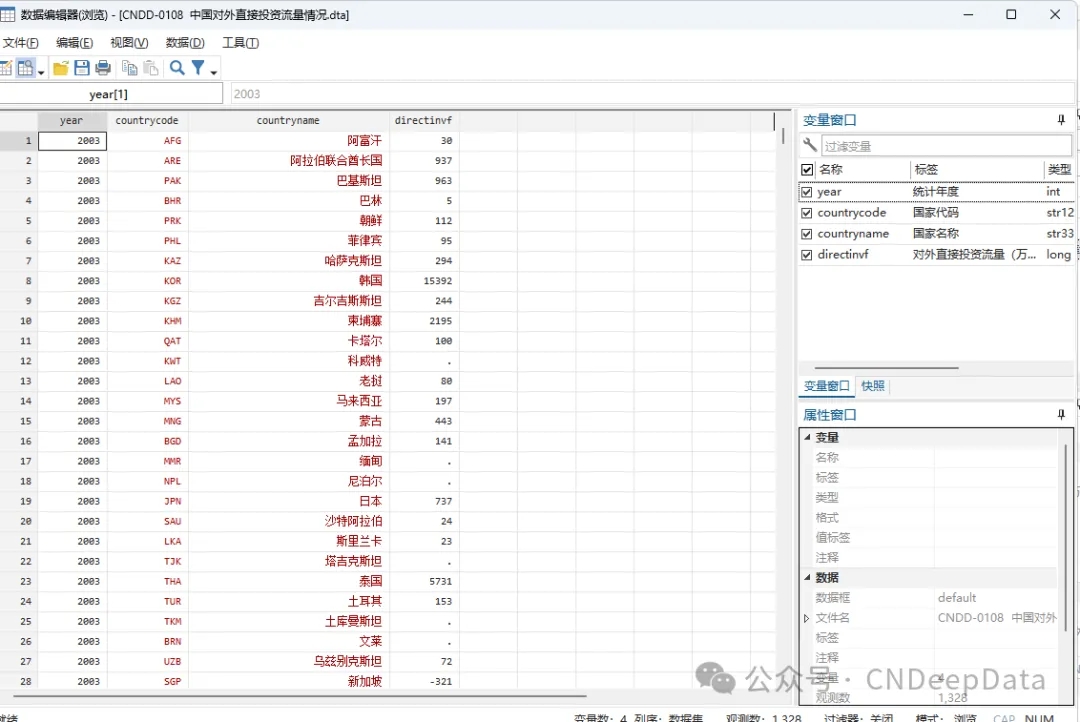Viewport: 1080px width, 722px height.
Task: Click the 5731 value for 泰国
Action: coord(424,581)
